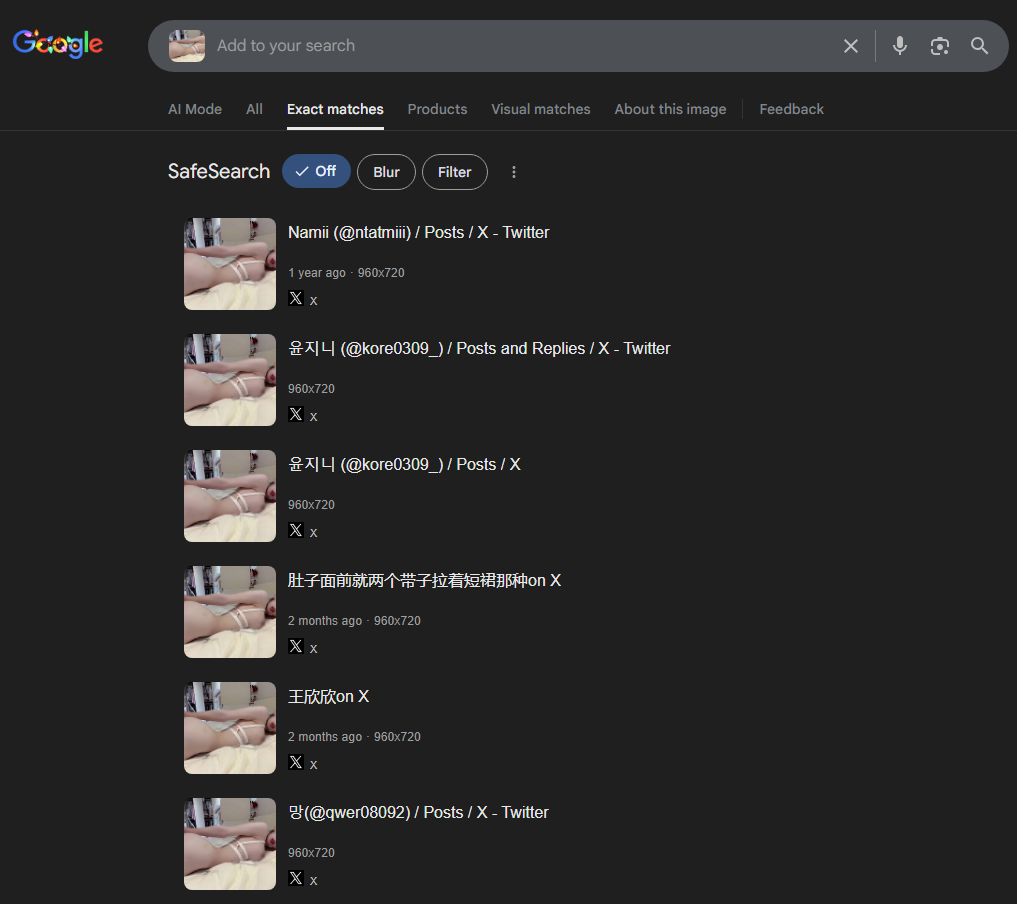
Task: Click the X favicon under the 王欣欣 result
Action: [x=296, y=762]
